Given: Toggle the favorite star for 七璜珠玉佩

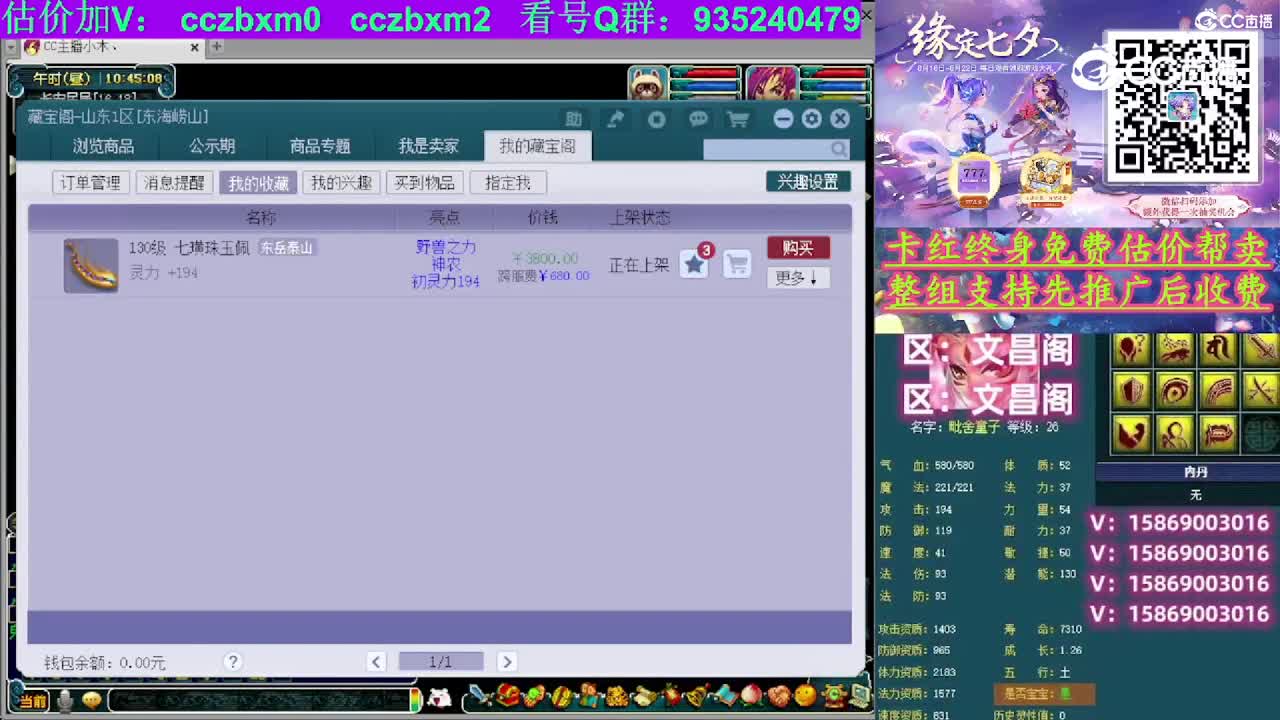Looking at the screenshot, I should point(694,264).
